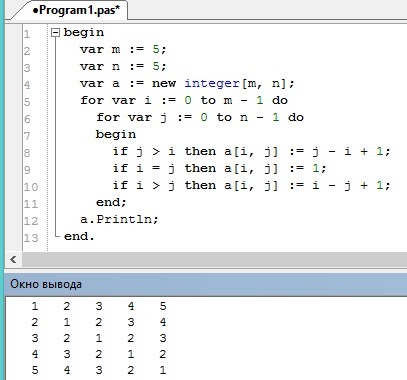The height and width of the screenshot is (380, 407).
Task: Place cursor on 'var m := 5;' line
Action: point(123,50)
